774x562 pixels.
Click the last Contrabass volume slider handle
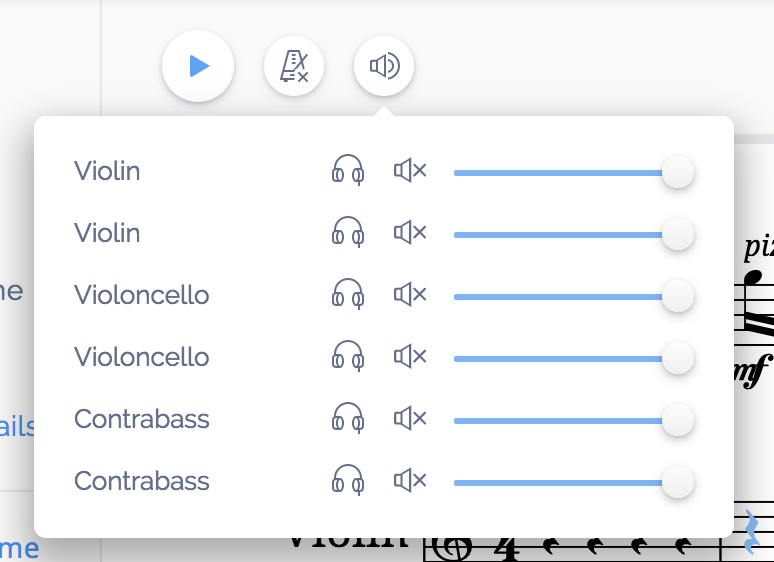coord(678,482)
